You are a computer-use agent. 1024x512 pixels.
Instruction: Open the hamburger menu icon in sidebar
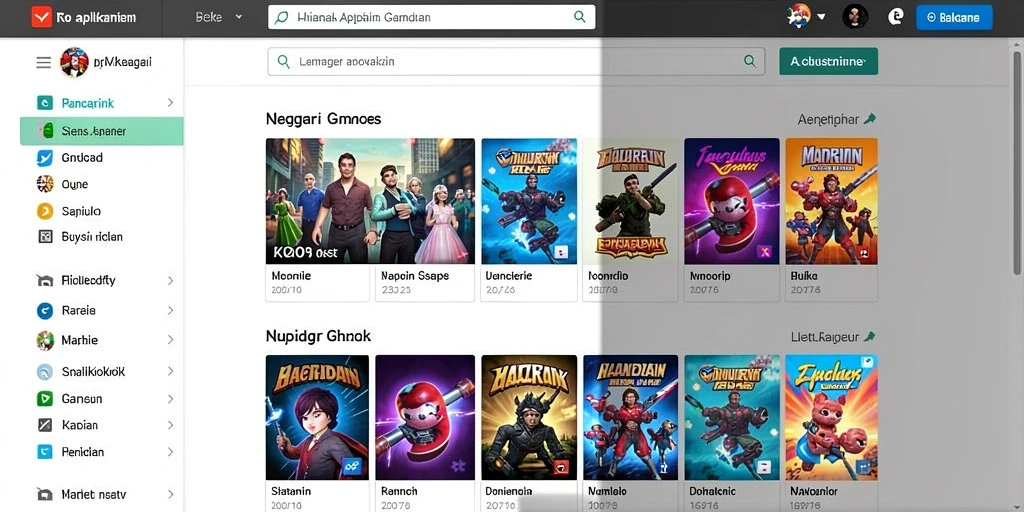point(44,62)
